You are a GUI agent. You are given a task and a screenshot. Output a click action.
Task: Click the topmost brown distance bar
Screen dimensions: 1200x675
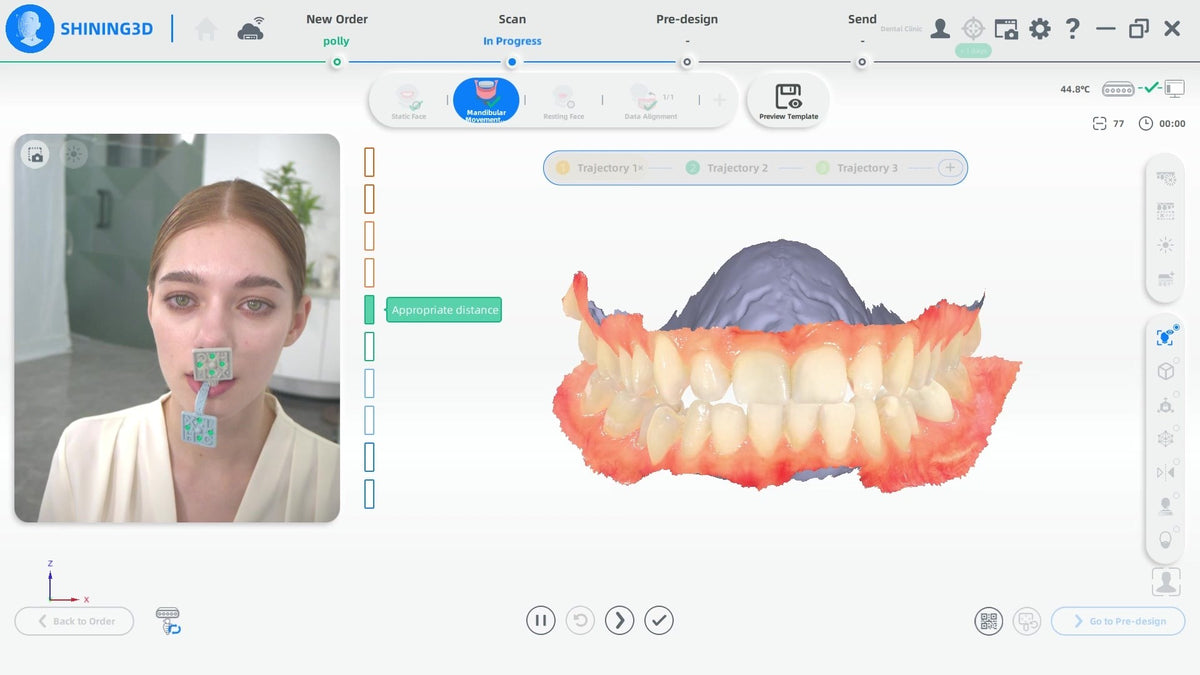pos(369,162)
